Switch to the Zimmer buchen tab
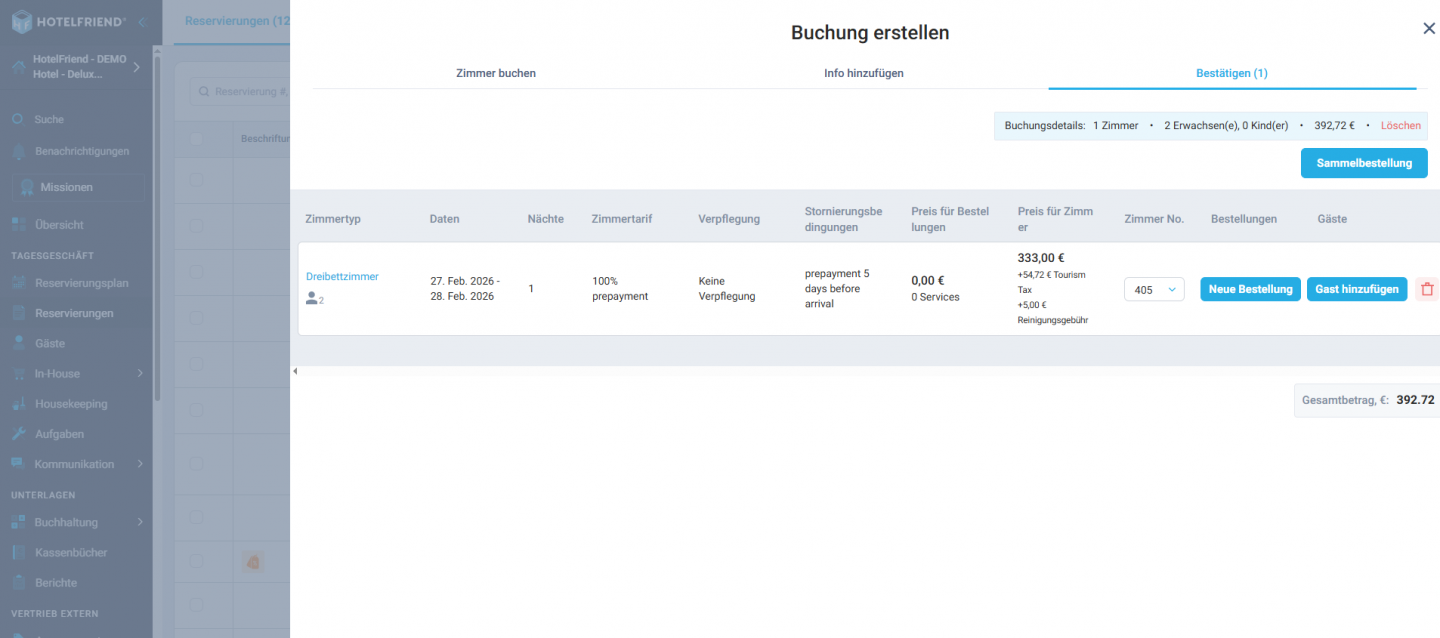Viewport: 1440px width, 638px height. tap(496, 73)
